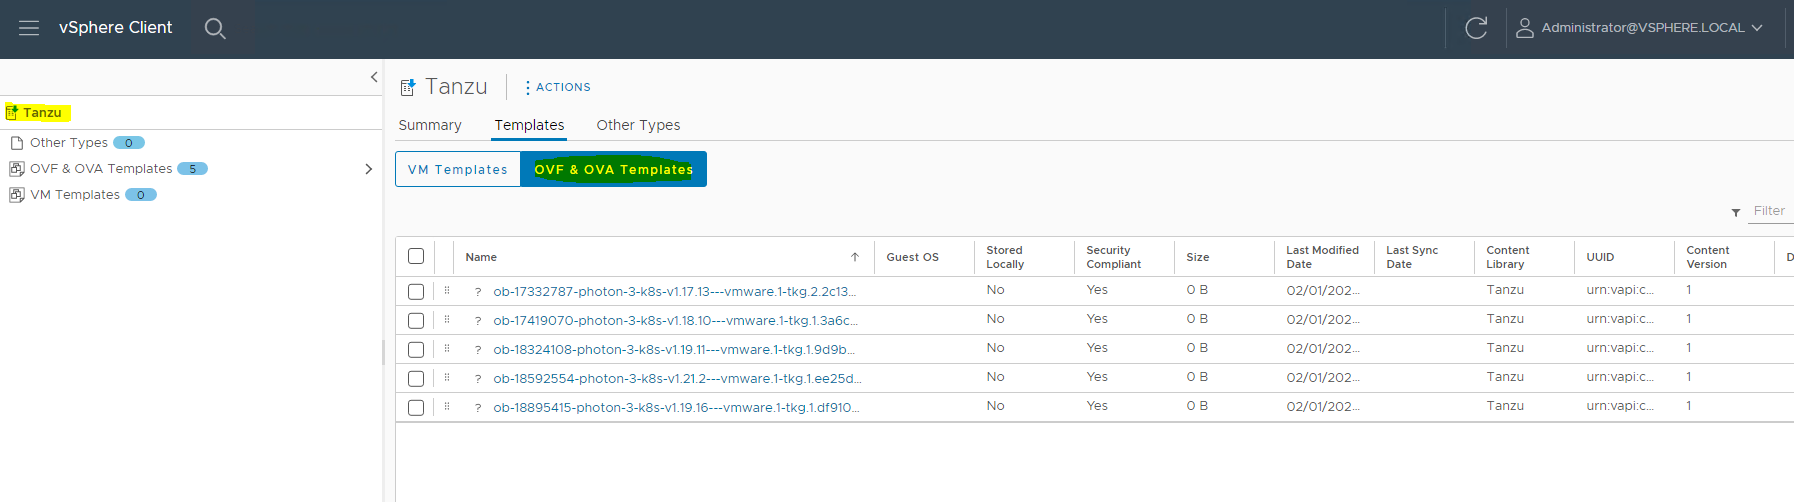The height and width of the screenshot is (502, 1794).
Task: Click the user account avatar icon
Action: point(1524,28)
